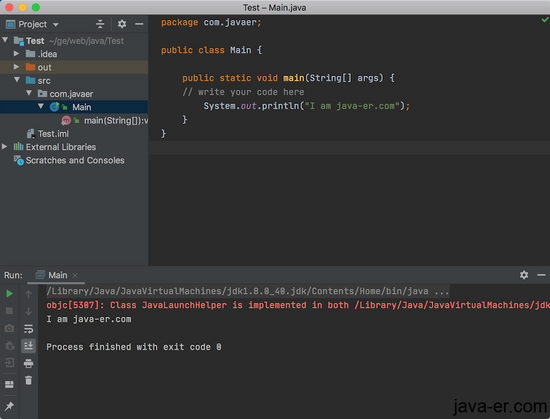Image resolution: width=550 pixels, height=419 pixels.
Task: Toggle scroll to end of console
Action: (x=28, y=346)
